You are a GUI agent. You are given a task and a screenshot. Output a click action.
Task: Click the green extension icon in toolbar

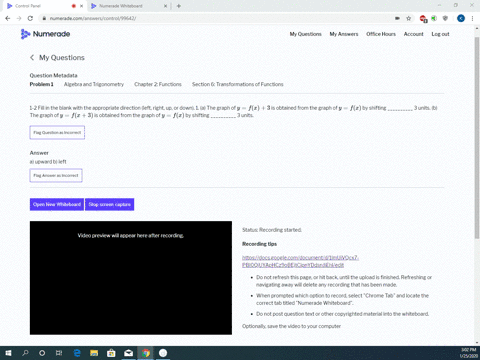pos(434,18)
